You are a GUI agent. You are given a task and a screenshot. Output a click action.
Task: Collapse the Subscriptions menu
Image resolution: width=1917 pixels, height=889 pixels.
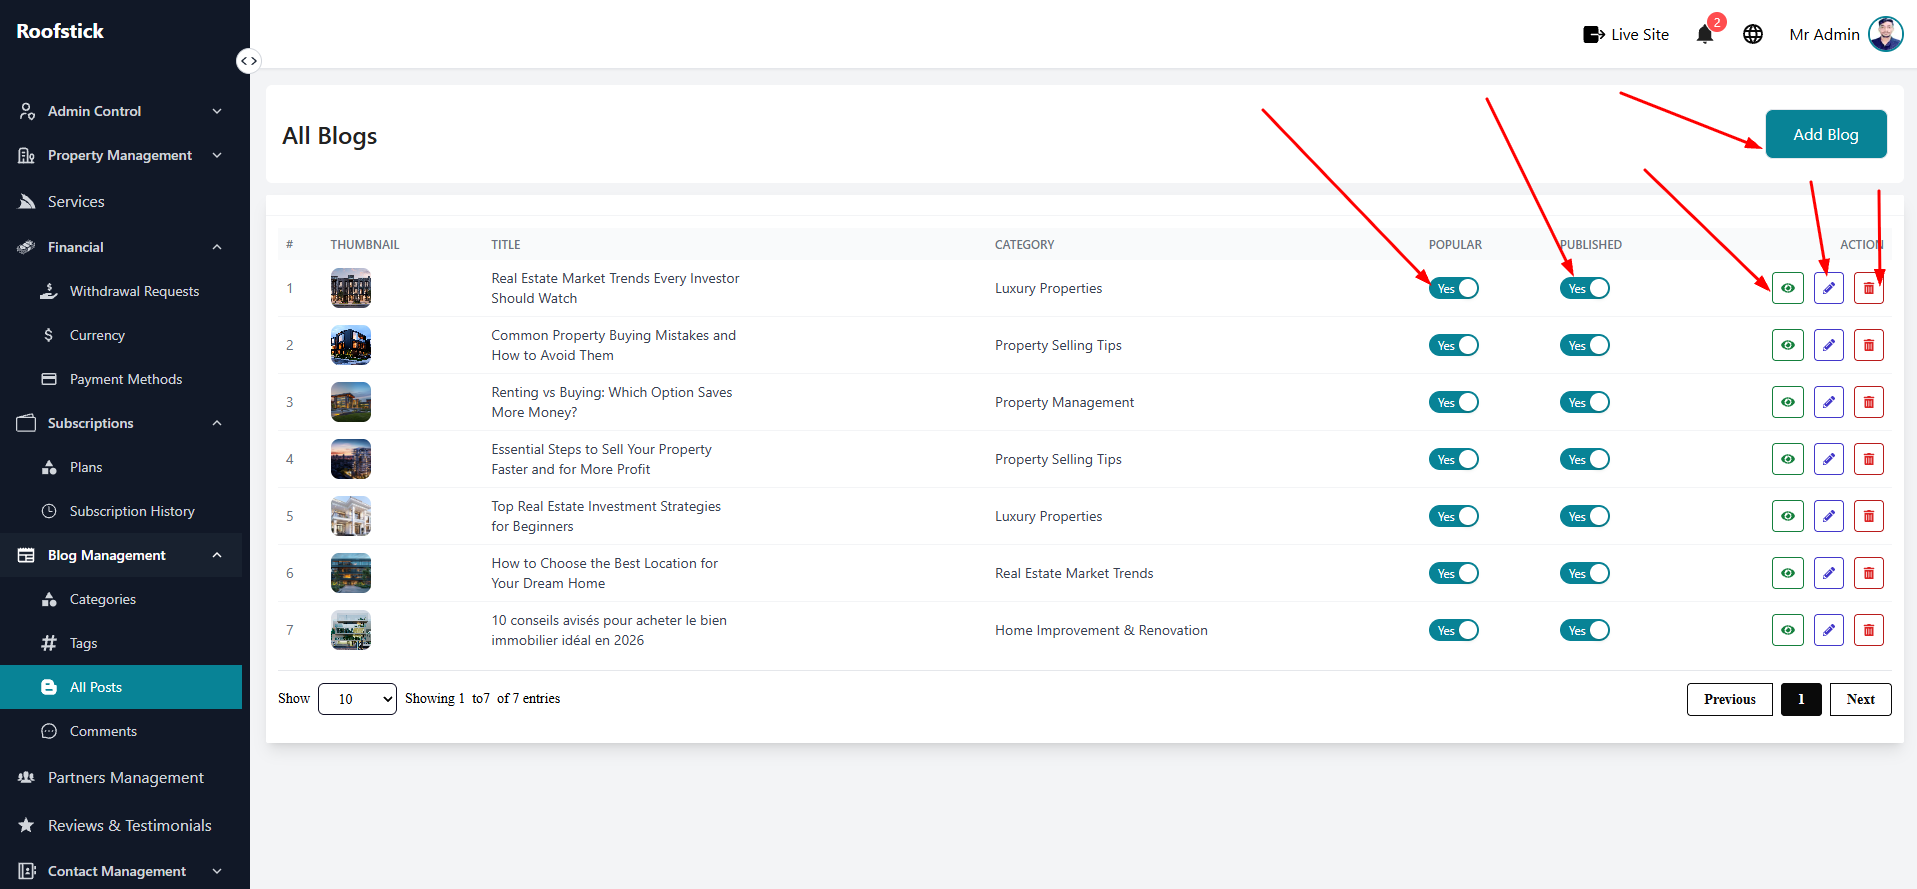point(121,423)
